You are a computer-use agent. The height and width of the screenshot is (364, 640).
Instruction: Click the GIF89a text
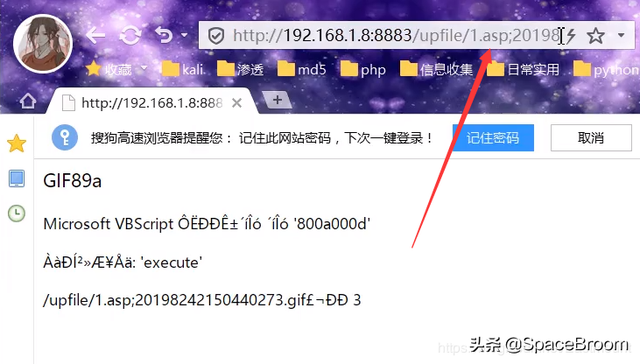[x=72, y=181]
